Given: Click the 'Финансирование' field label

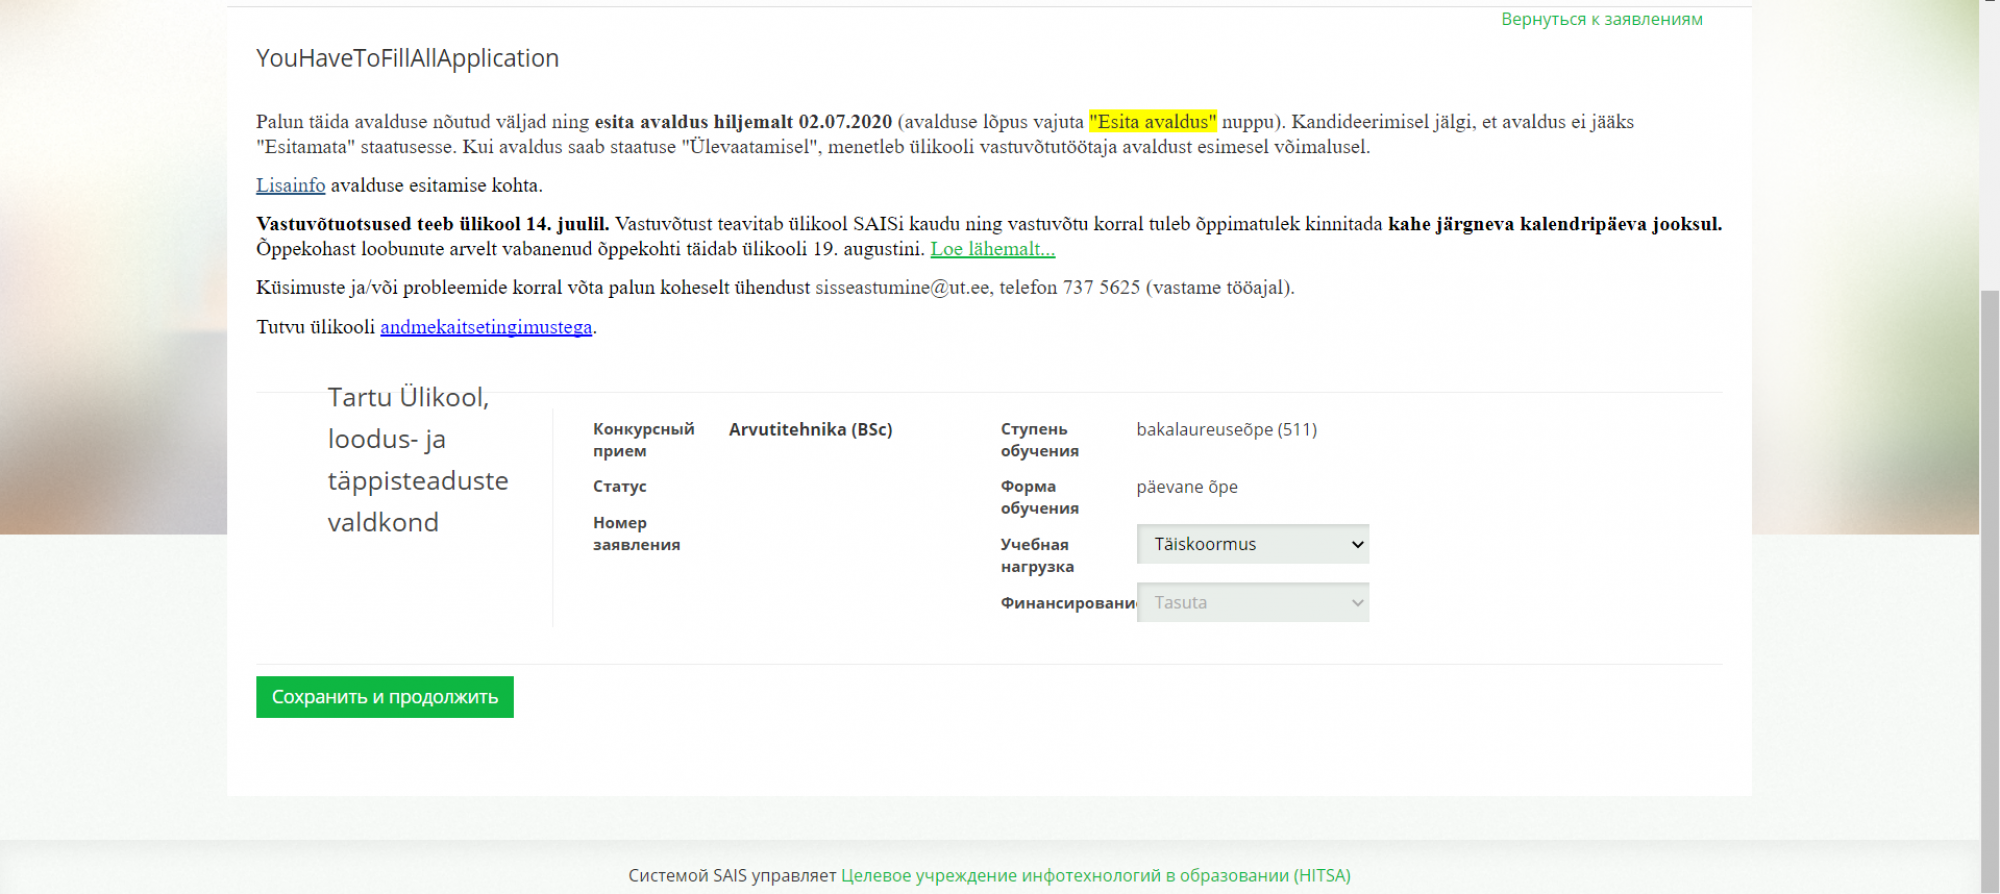Looking at the screenshot, I should coord(1067,603).
